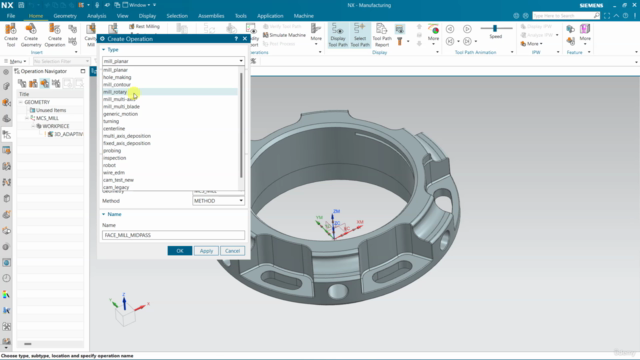Click the OK button
Viewport: 640px width, 360px height.
(180, 251)
